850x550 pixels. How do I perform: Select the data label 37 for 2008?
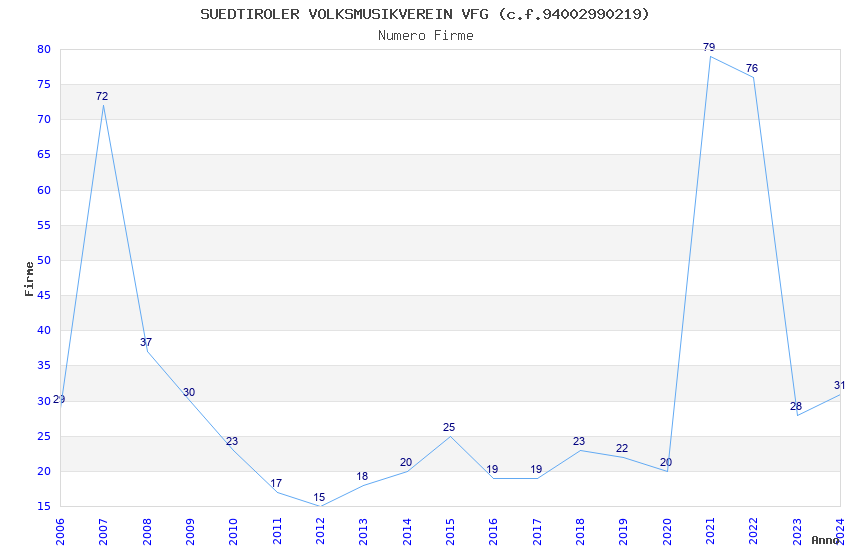(146, 342)
